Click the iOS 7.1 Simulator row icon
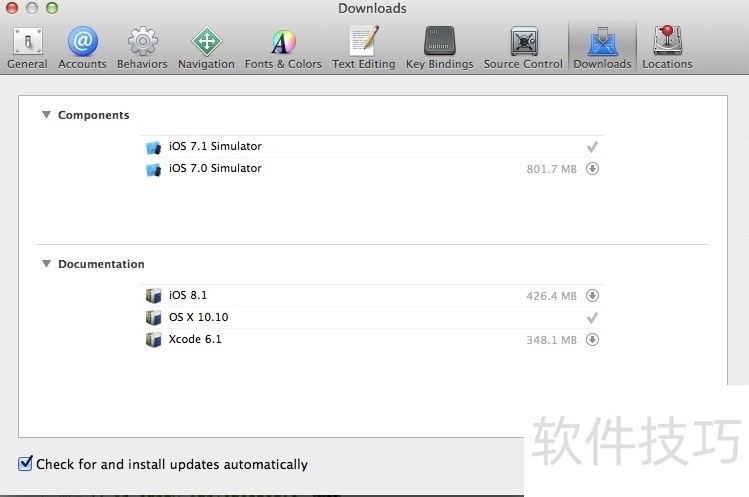 point(153,148)
